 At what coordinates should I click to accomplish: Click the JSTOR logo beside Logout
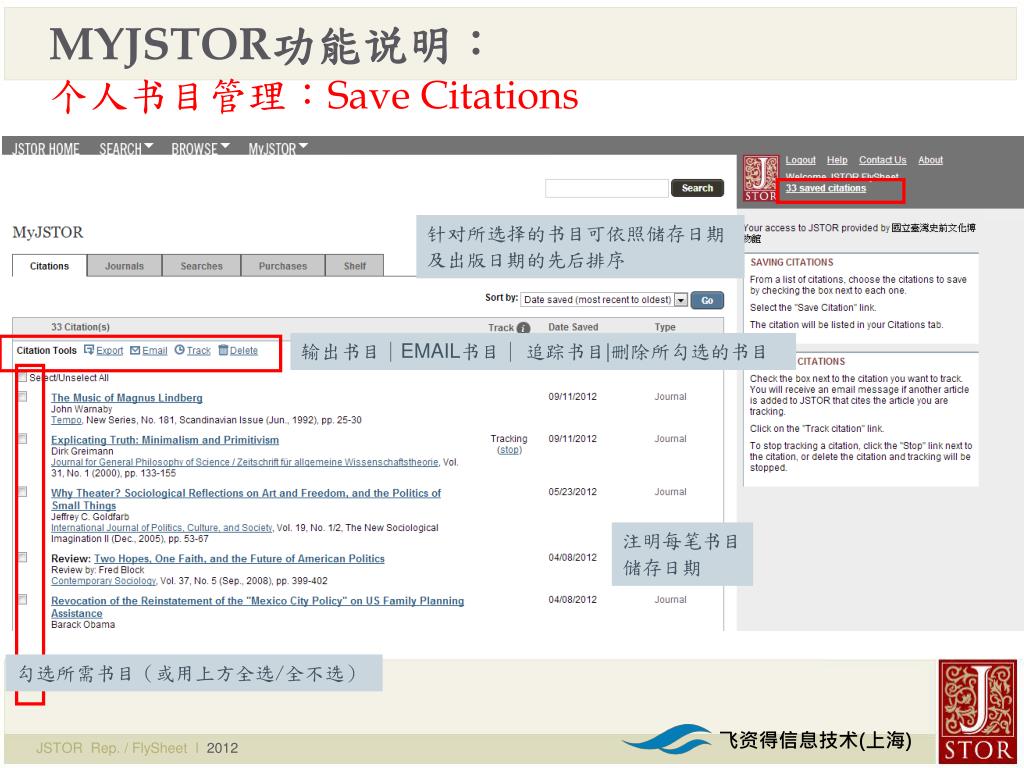pyautogui.click(x=761, y=178)
